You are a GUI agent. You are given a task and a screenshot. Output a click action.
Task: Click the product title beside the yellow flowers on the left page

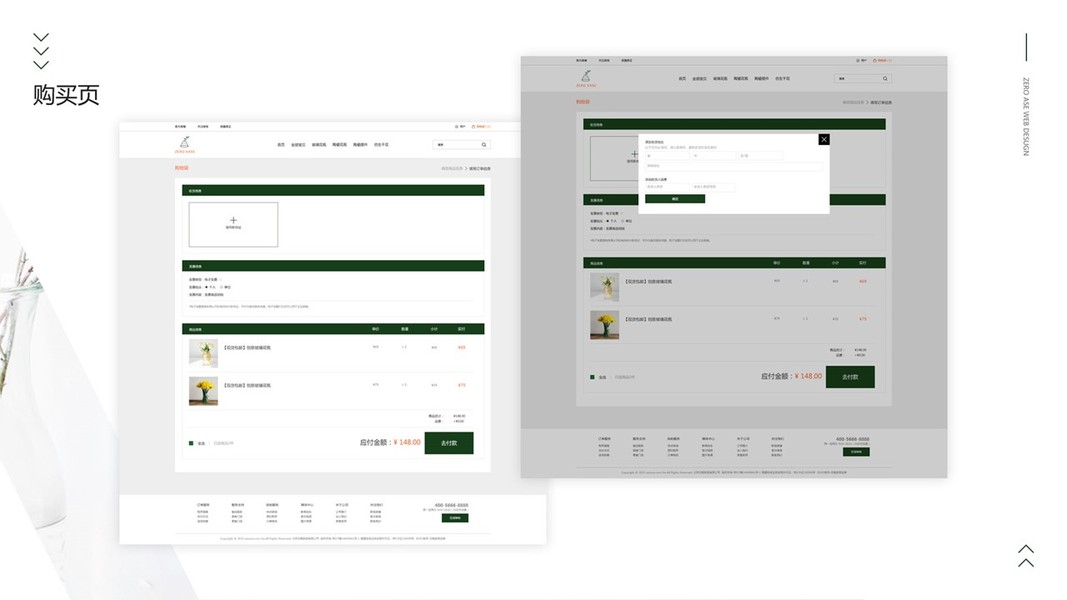[247, 385]
